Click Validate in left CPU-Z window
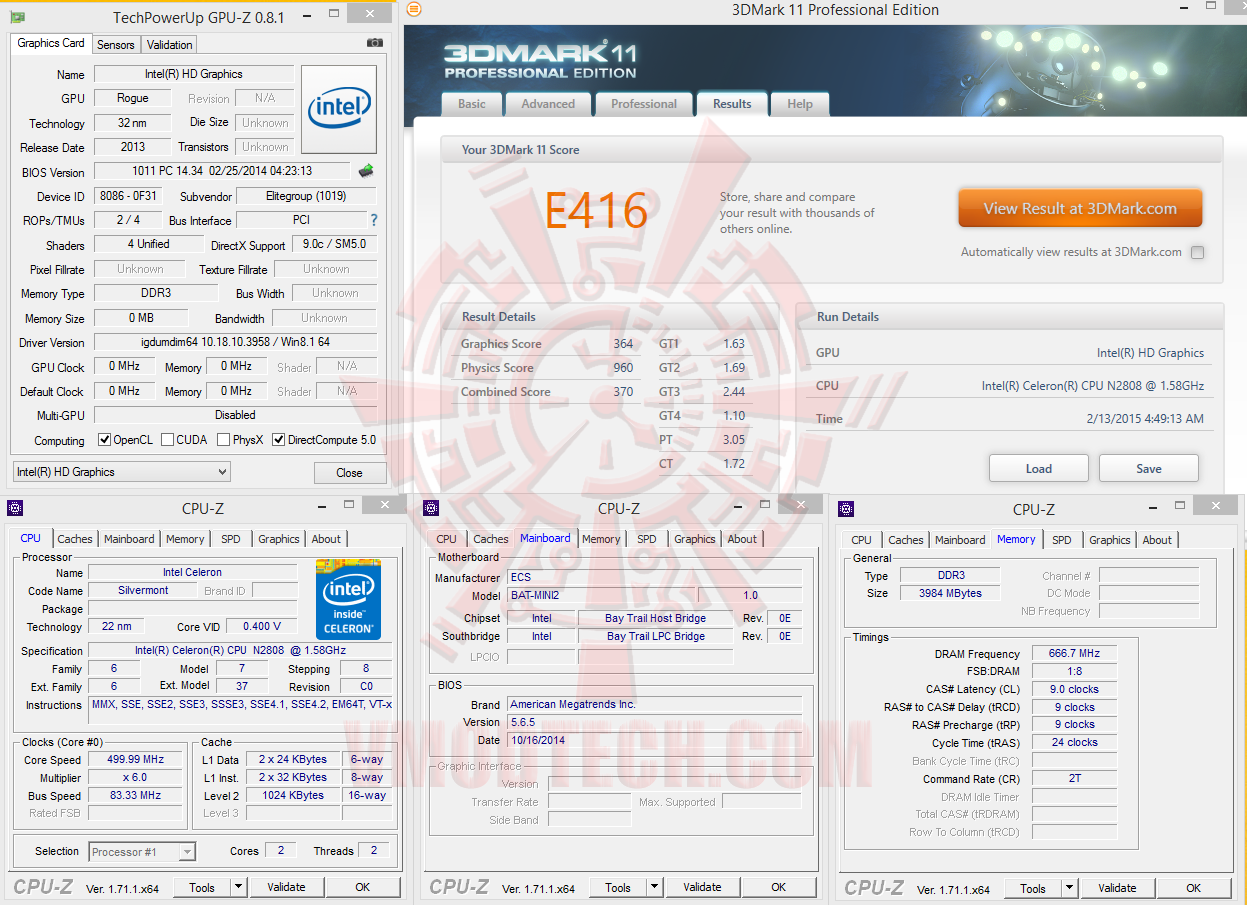The image size is (1247, 905). click(x=286, y=887)
